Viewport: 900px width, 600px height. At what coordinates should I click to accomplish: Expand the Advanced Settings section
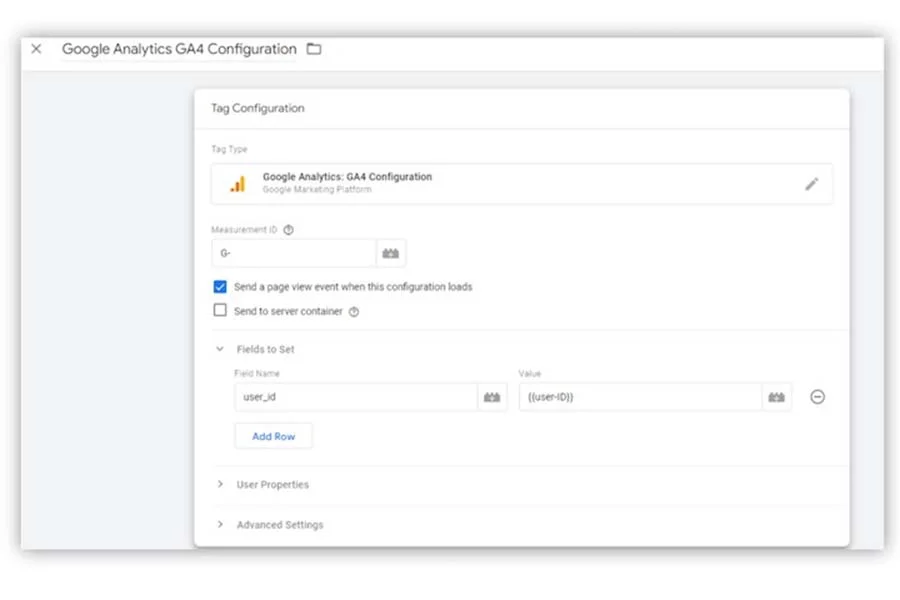pos(220,524)
